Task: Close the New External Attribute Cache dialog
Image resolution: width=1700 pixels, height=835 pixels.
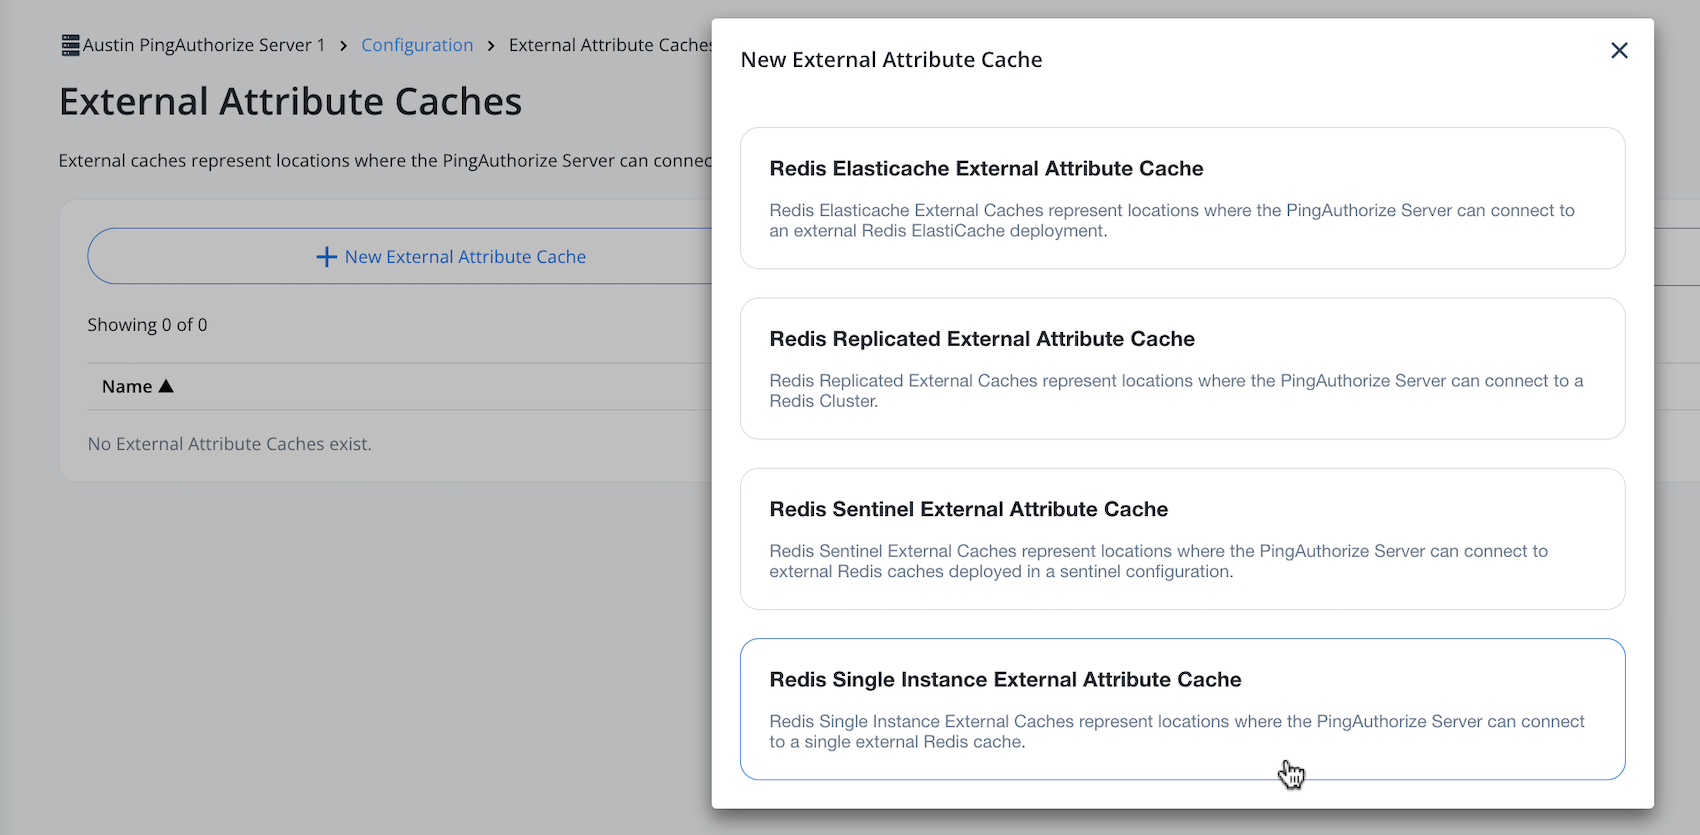Action: 1619,50
